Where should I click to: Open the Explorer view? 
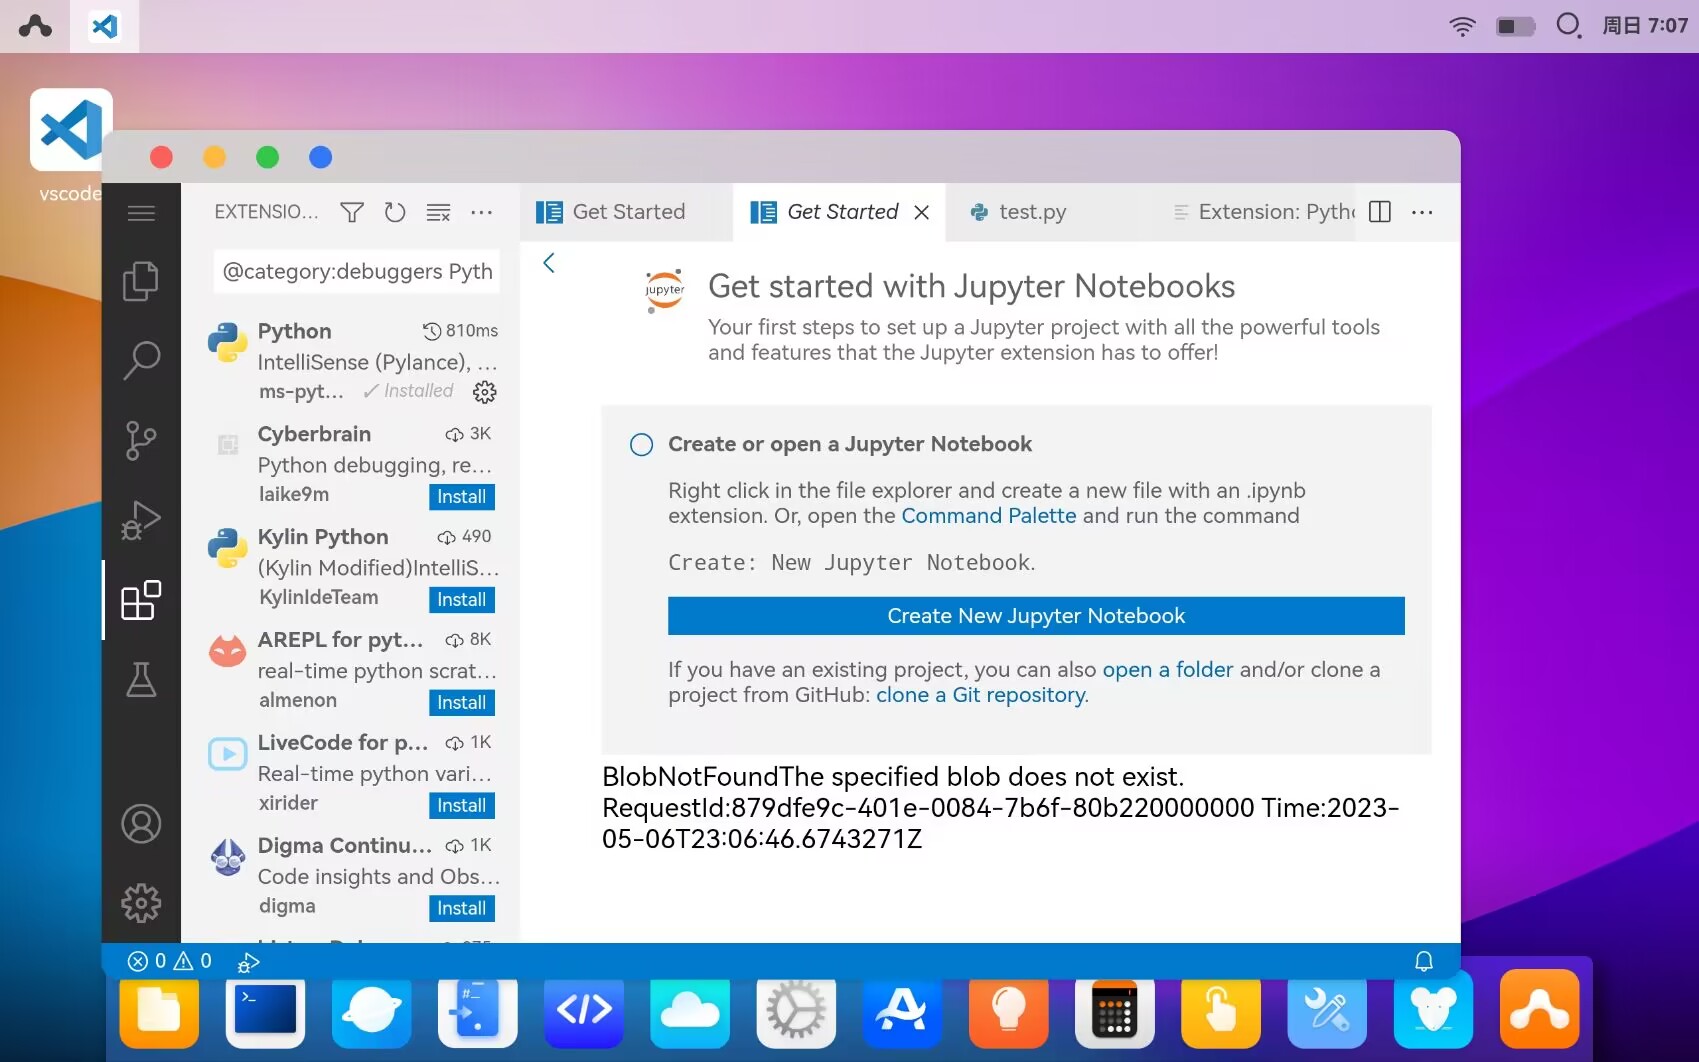(x=141, y=281)
